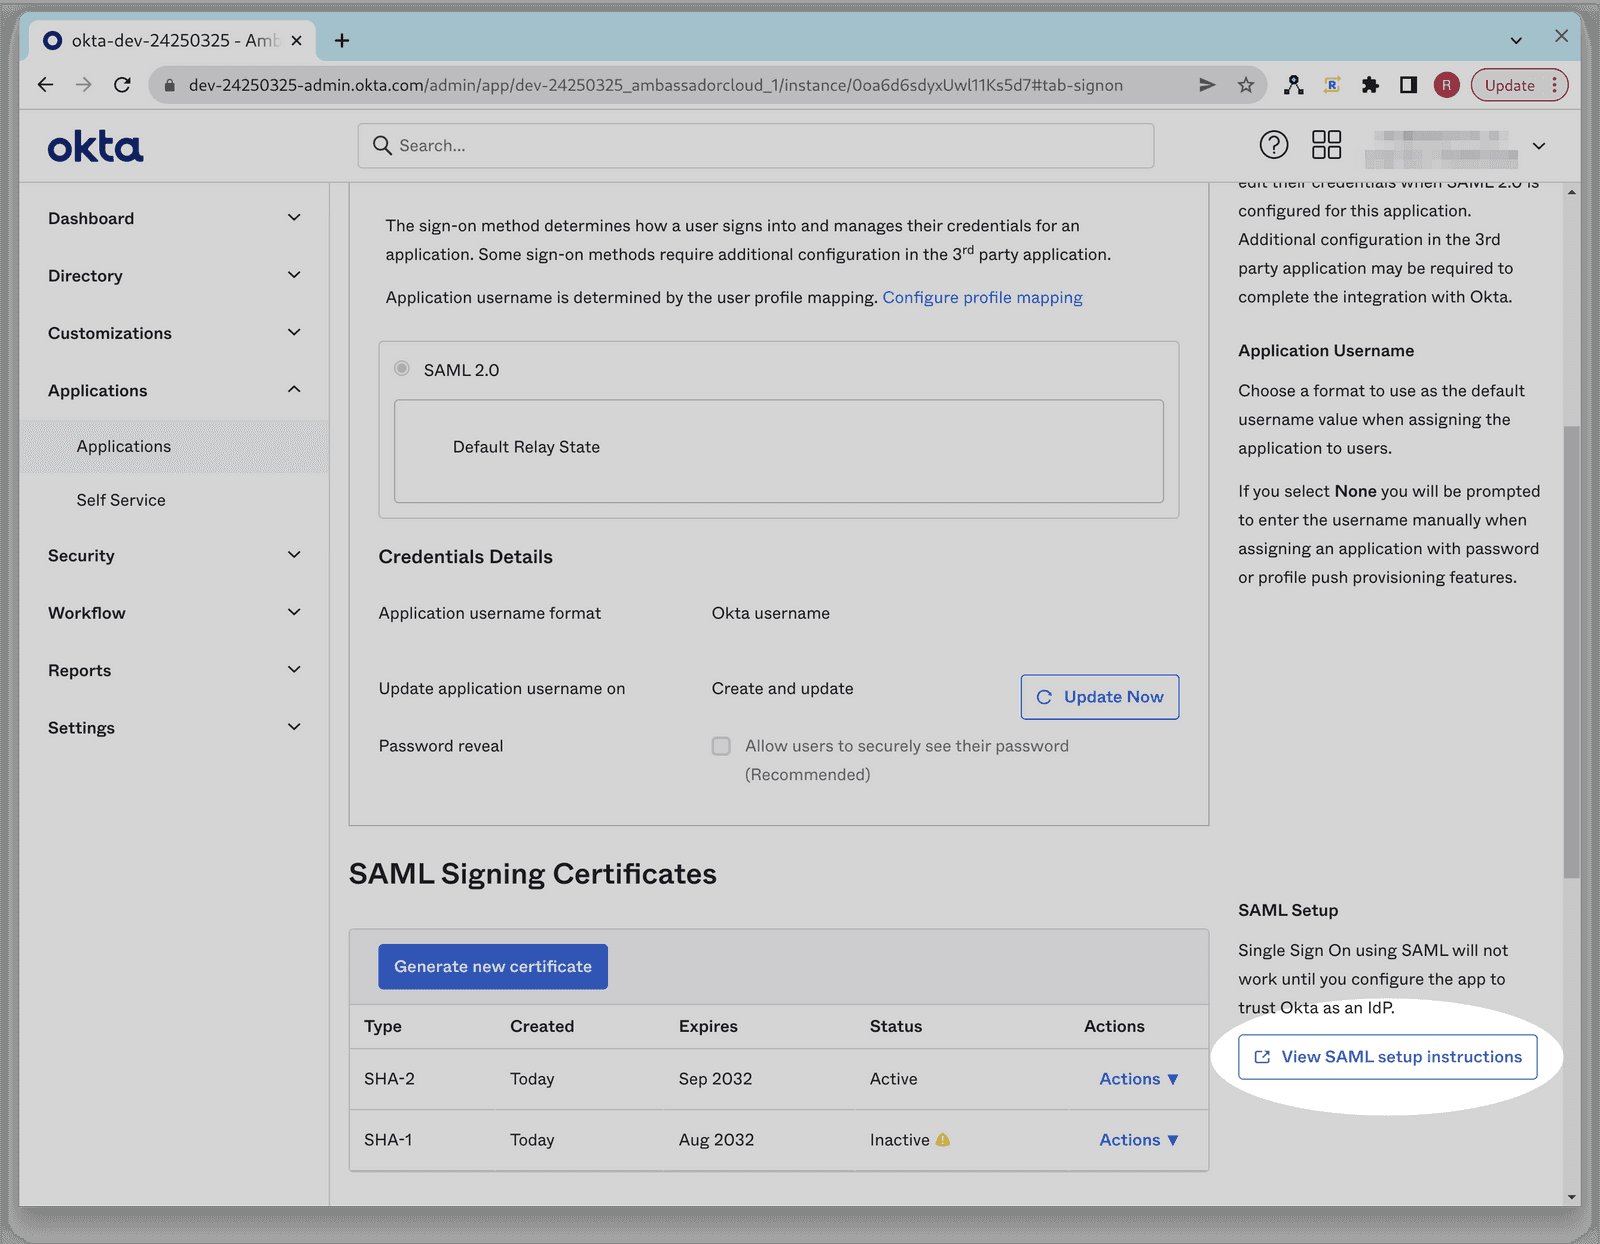This screenshot has height=1244, width=1600.
Task: Open Actions dropdown for SHA-2 certificate
Action: 1139,1079
